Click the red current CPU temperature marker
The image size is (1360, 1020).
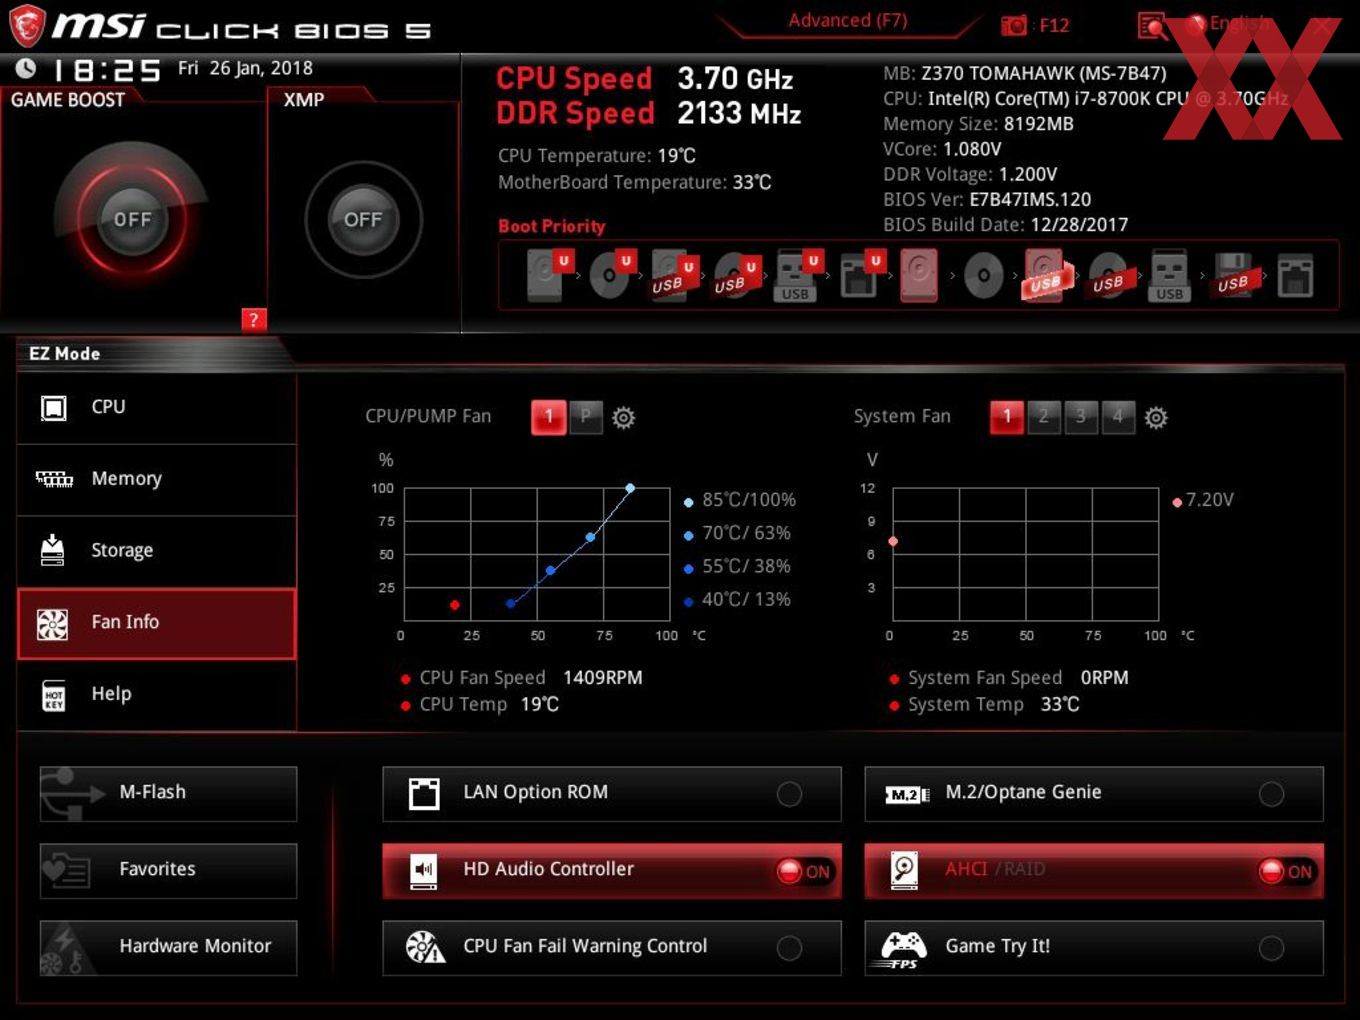[x=455, y=605]
